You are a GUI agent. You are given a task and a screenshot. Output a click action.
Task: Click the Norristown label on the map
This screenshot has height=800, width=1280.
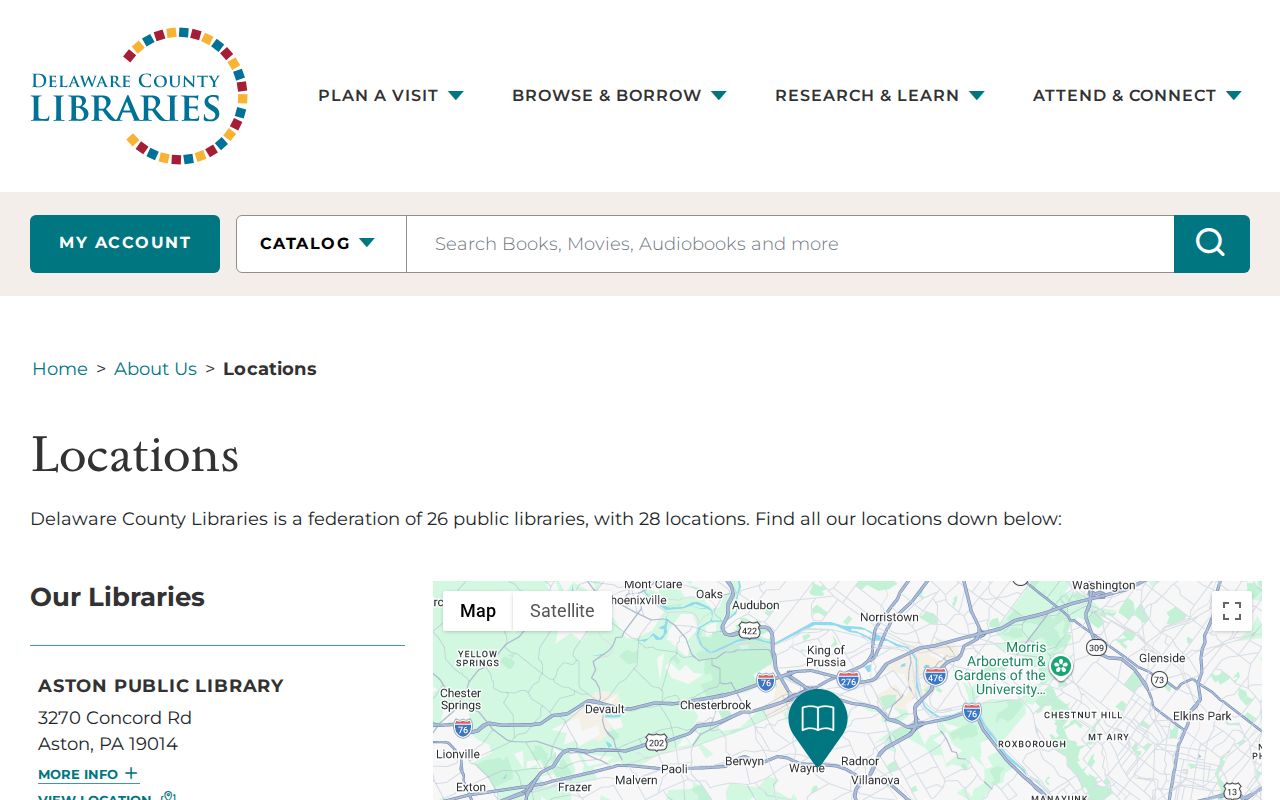tap(889, 617)
